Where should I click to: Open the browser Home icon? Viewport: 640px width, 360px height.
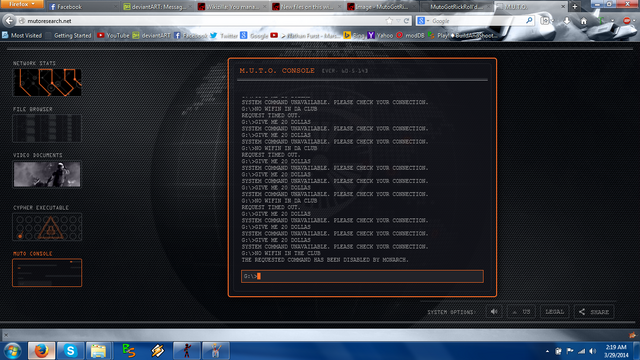584,21
